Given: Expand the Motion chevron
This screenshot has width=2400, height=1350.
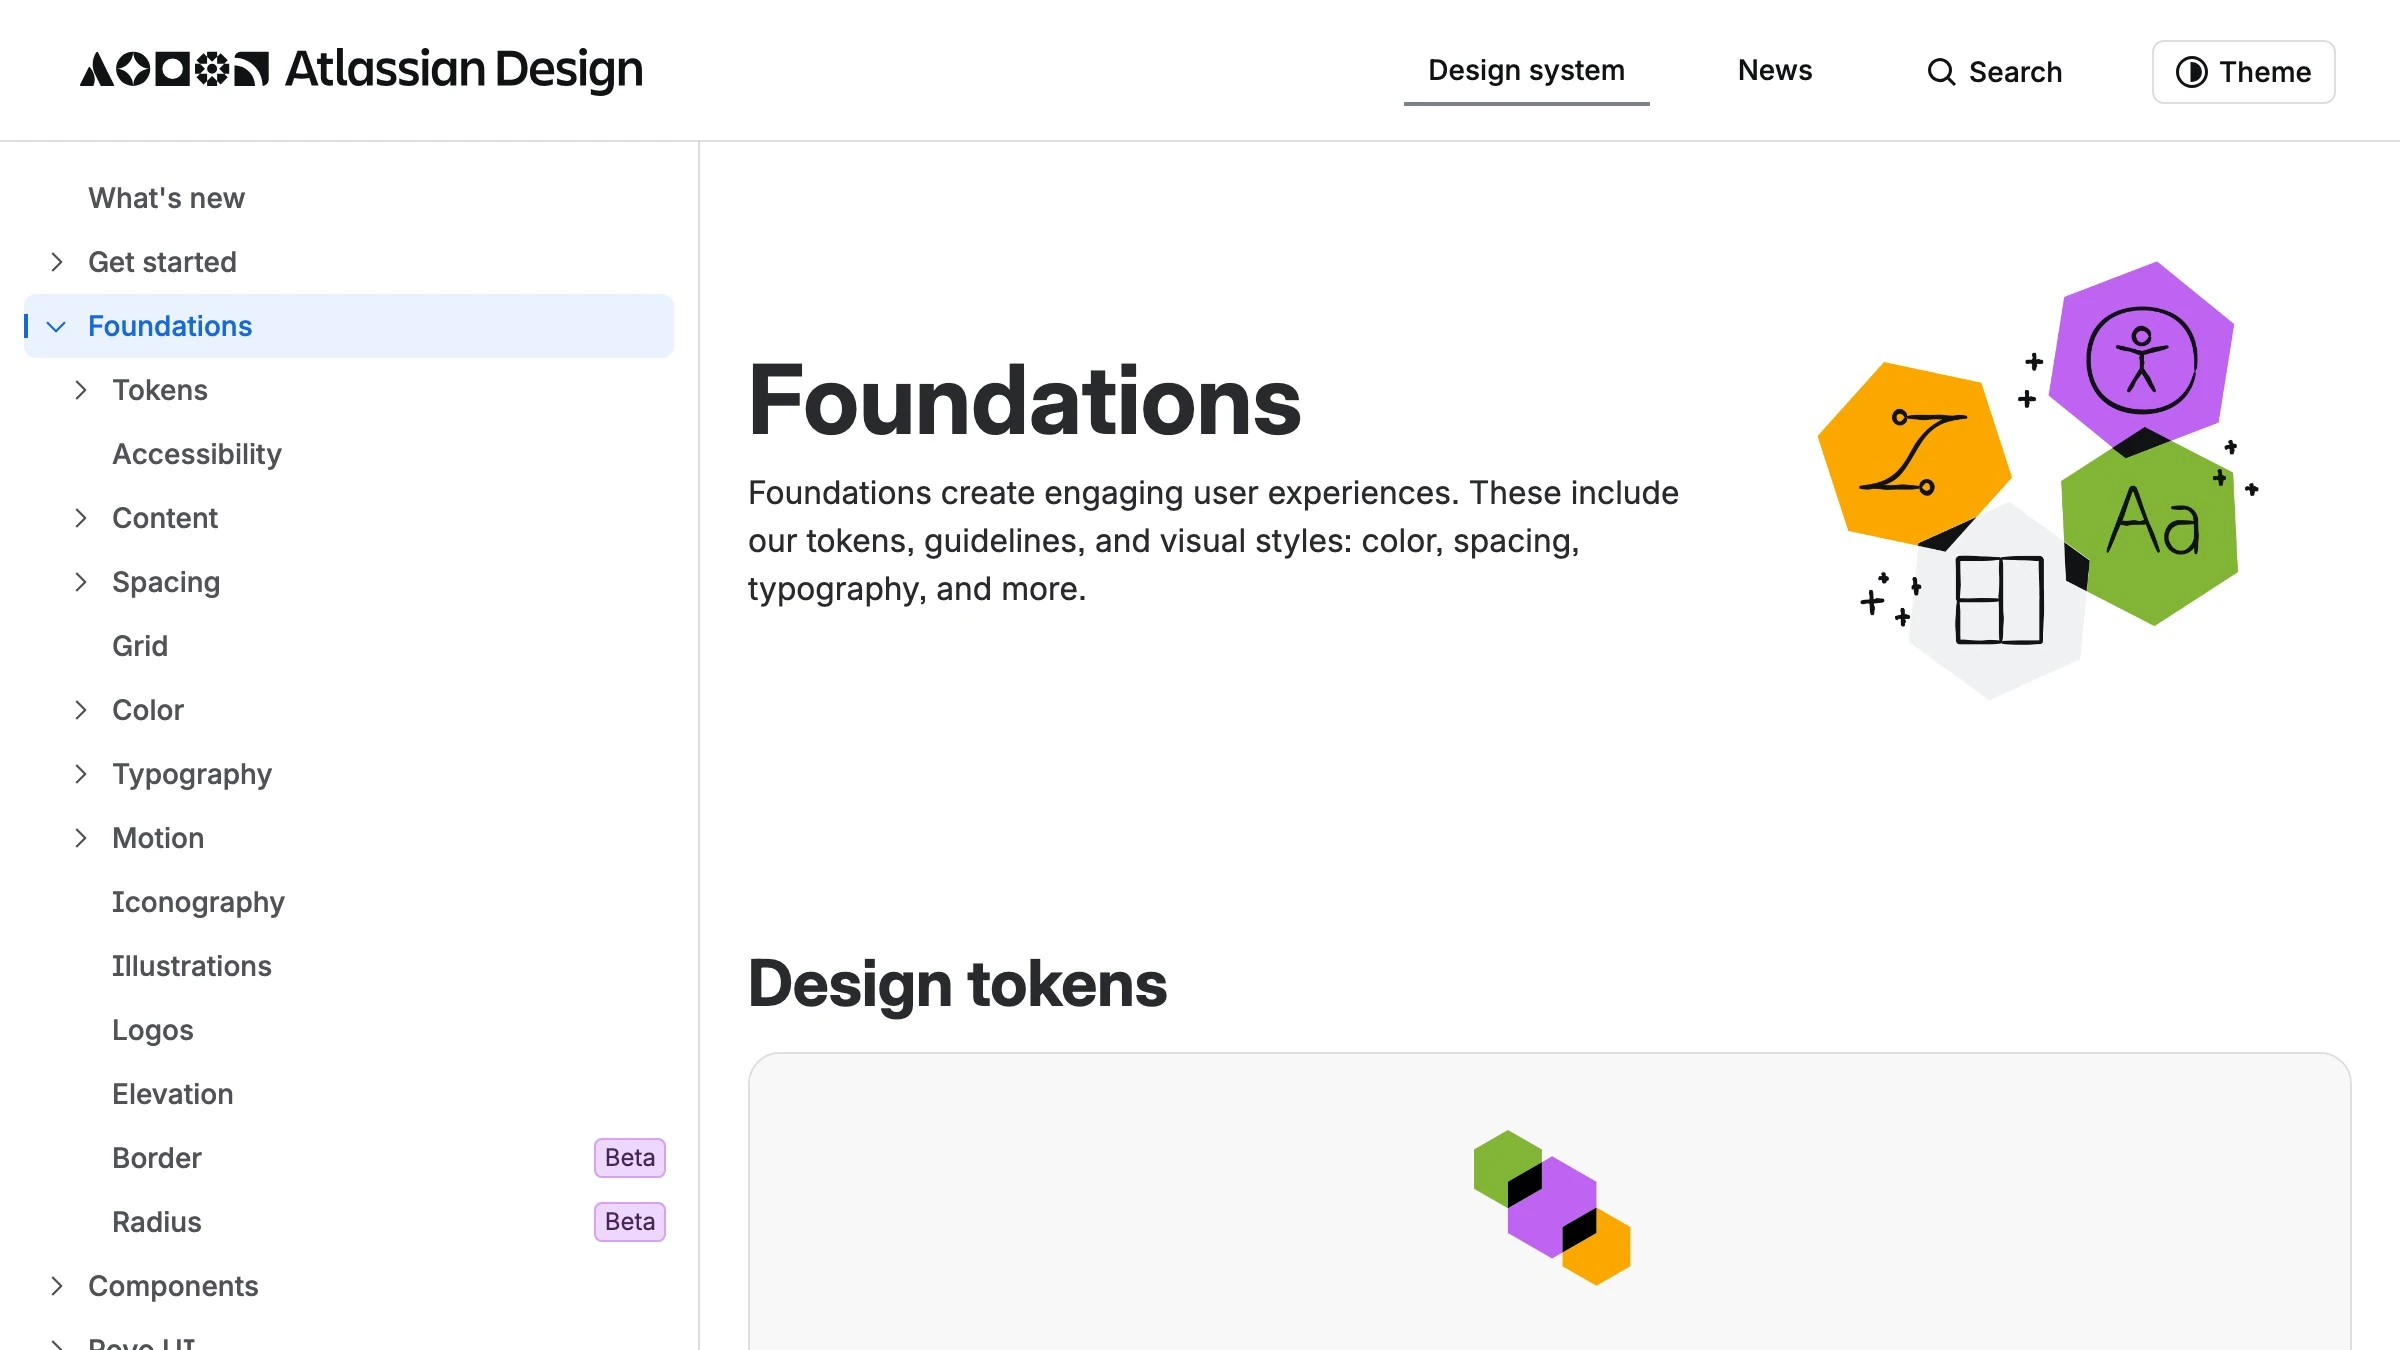Looking at the screenshot, I should coord(81,838).
